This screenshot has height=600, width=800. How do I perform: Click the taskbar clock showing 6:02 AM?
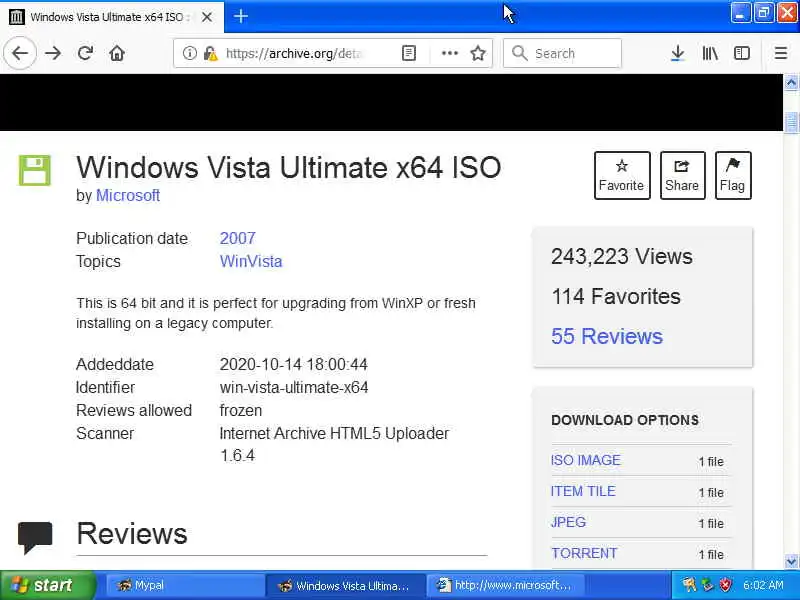763,585
